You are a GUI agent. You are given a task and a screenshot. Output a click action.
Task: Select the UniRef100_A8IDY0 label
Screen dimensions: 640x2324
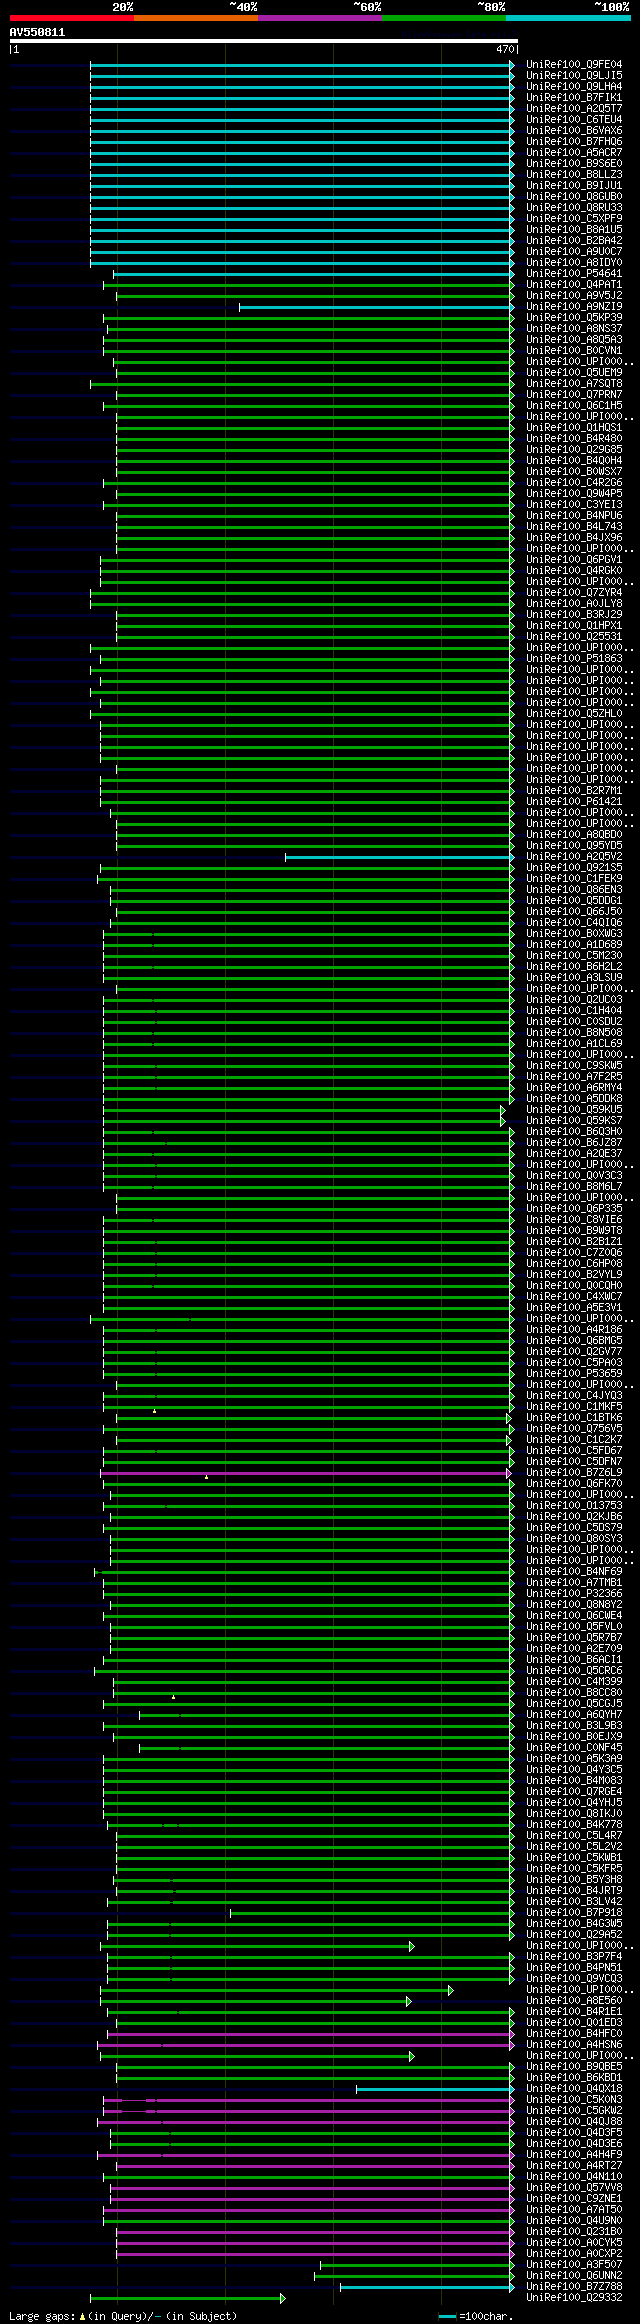point(574,263)
